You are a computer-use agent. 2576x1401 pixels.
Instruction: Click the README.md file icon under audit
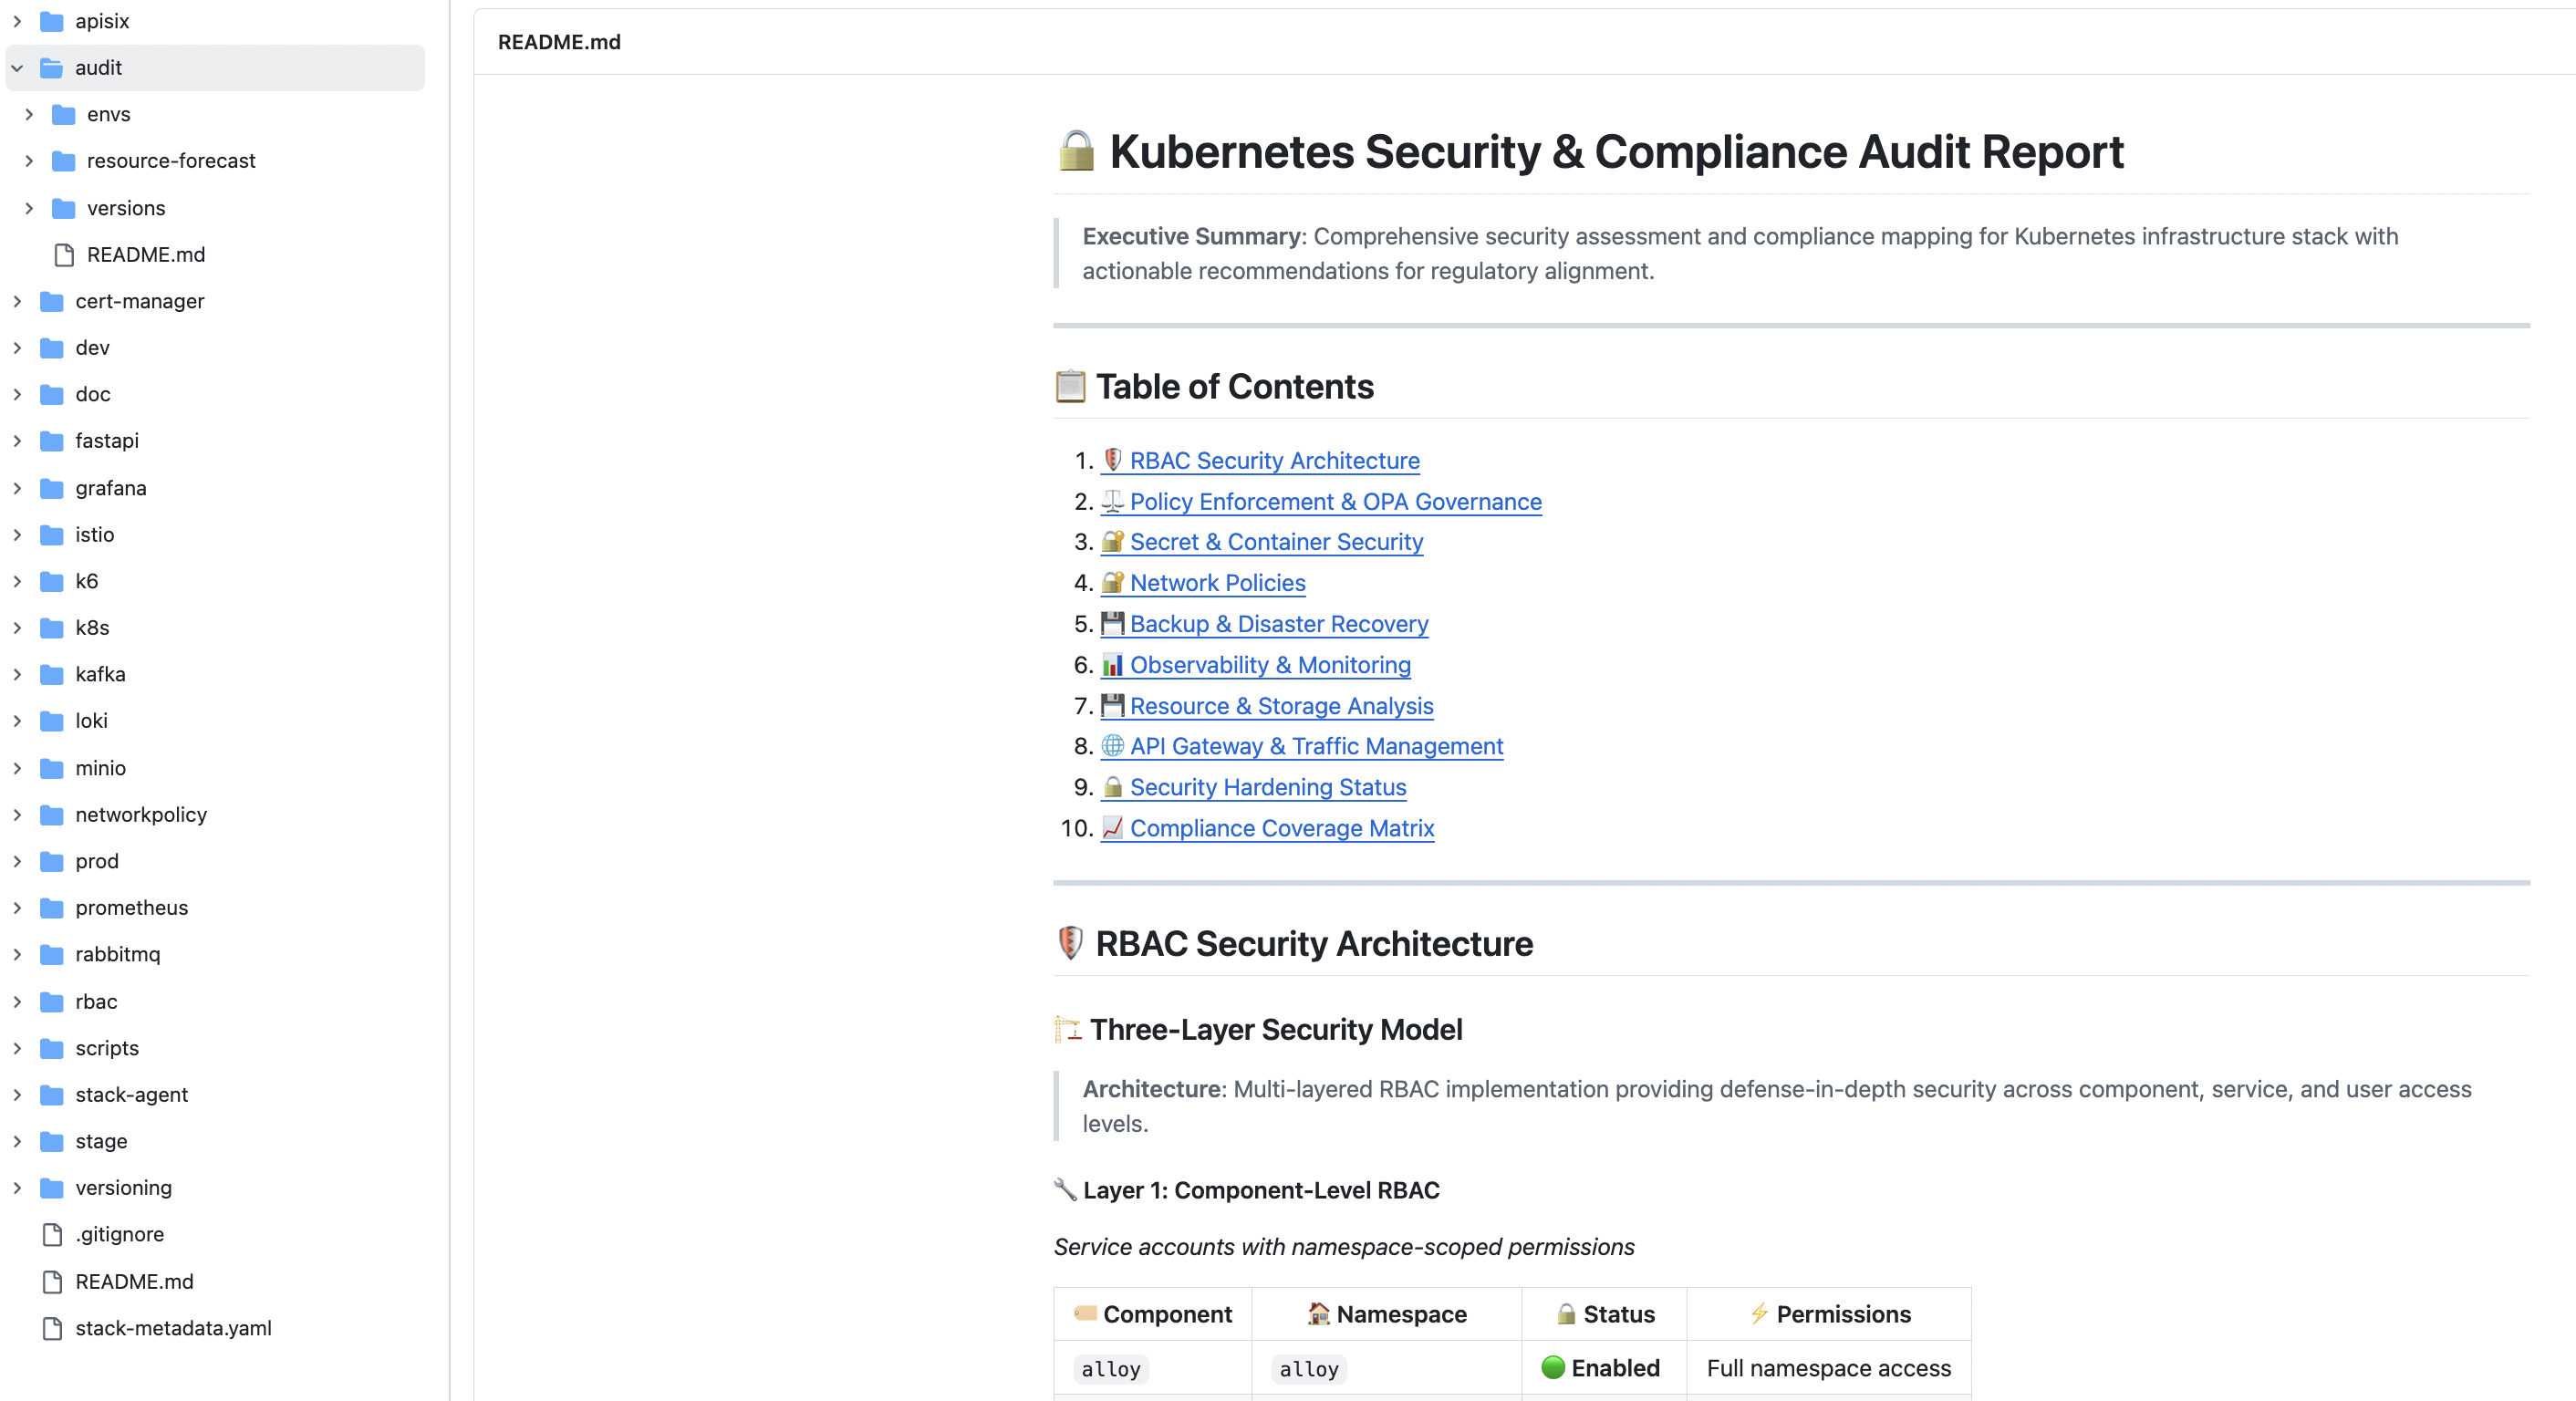[x=62, y=254]
